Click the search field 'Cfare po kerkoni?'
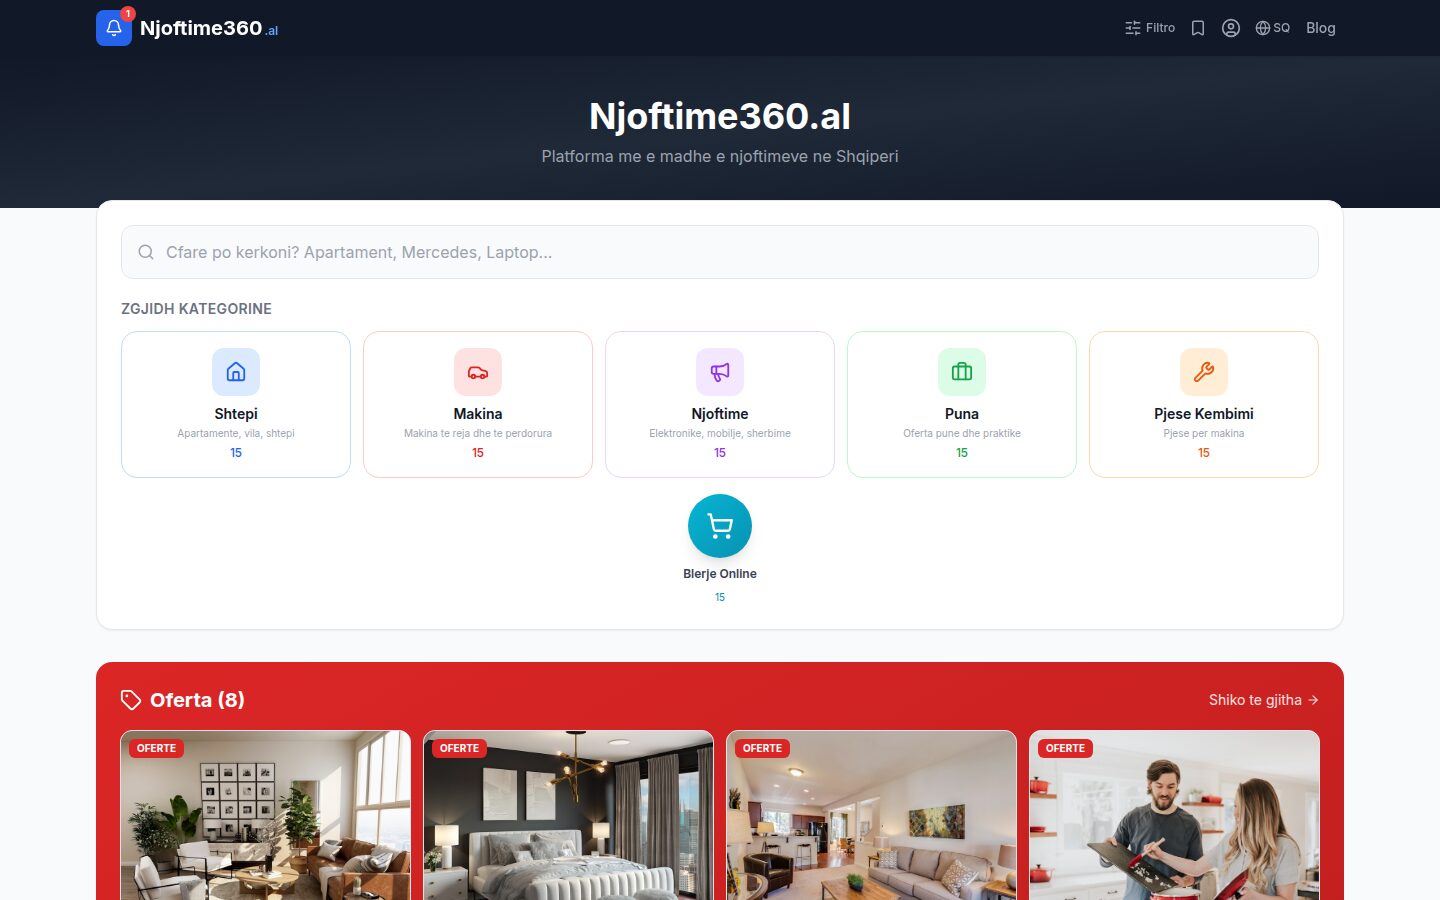1440x900 pixels. (720, 252)
